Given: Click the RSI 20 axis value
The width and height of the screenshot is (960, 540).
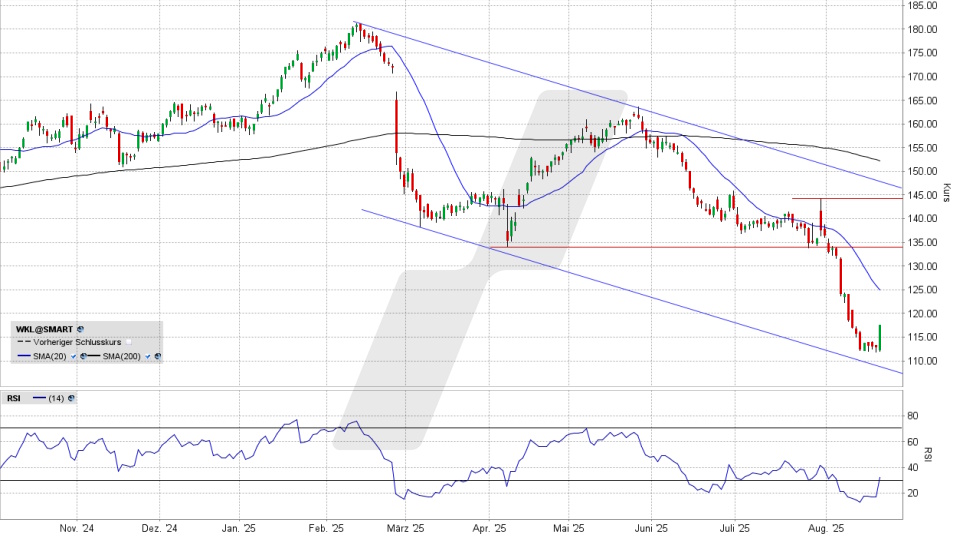Looking at the screenshot, I should click(x=913, y=493).
